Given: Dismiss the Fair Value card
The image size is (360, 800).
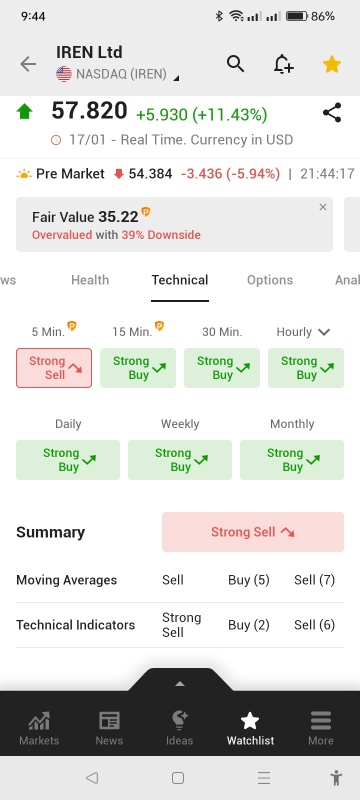Looking at the screenshot, I should [323, 207].
